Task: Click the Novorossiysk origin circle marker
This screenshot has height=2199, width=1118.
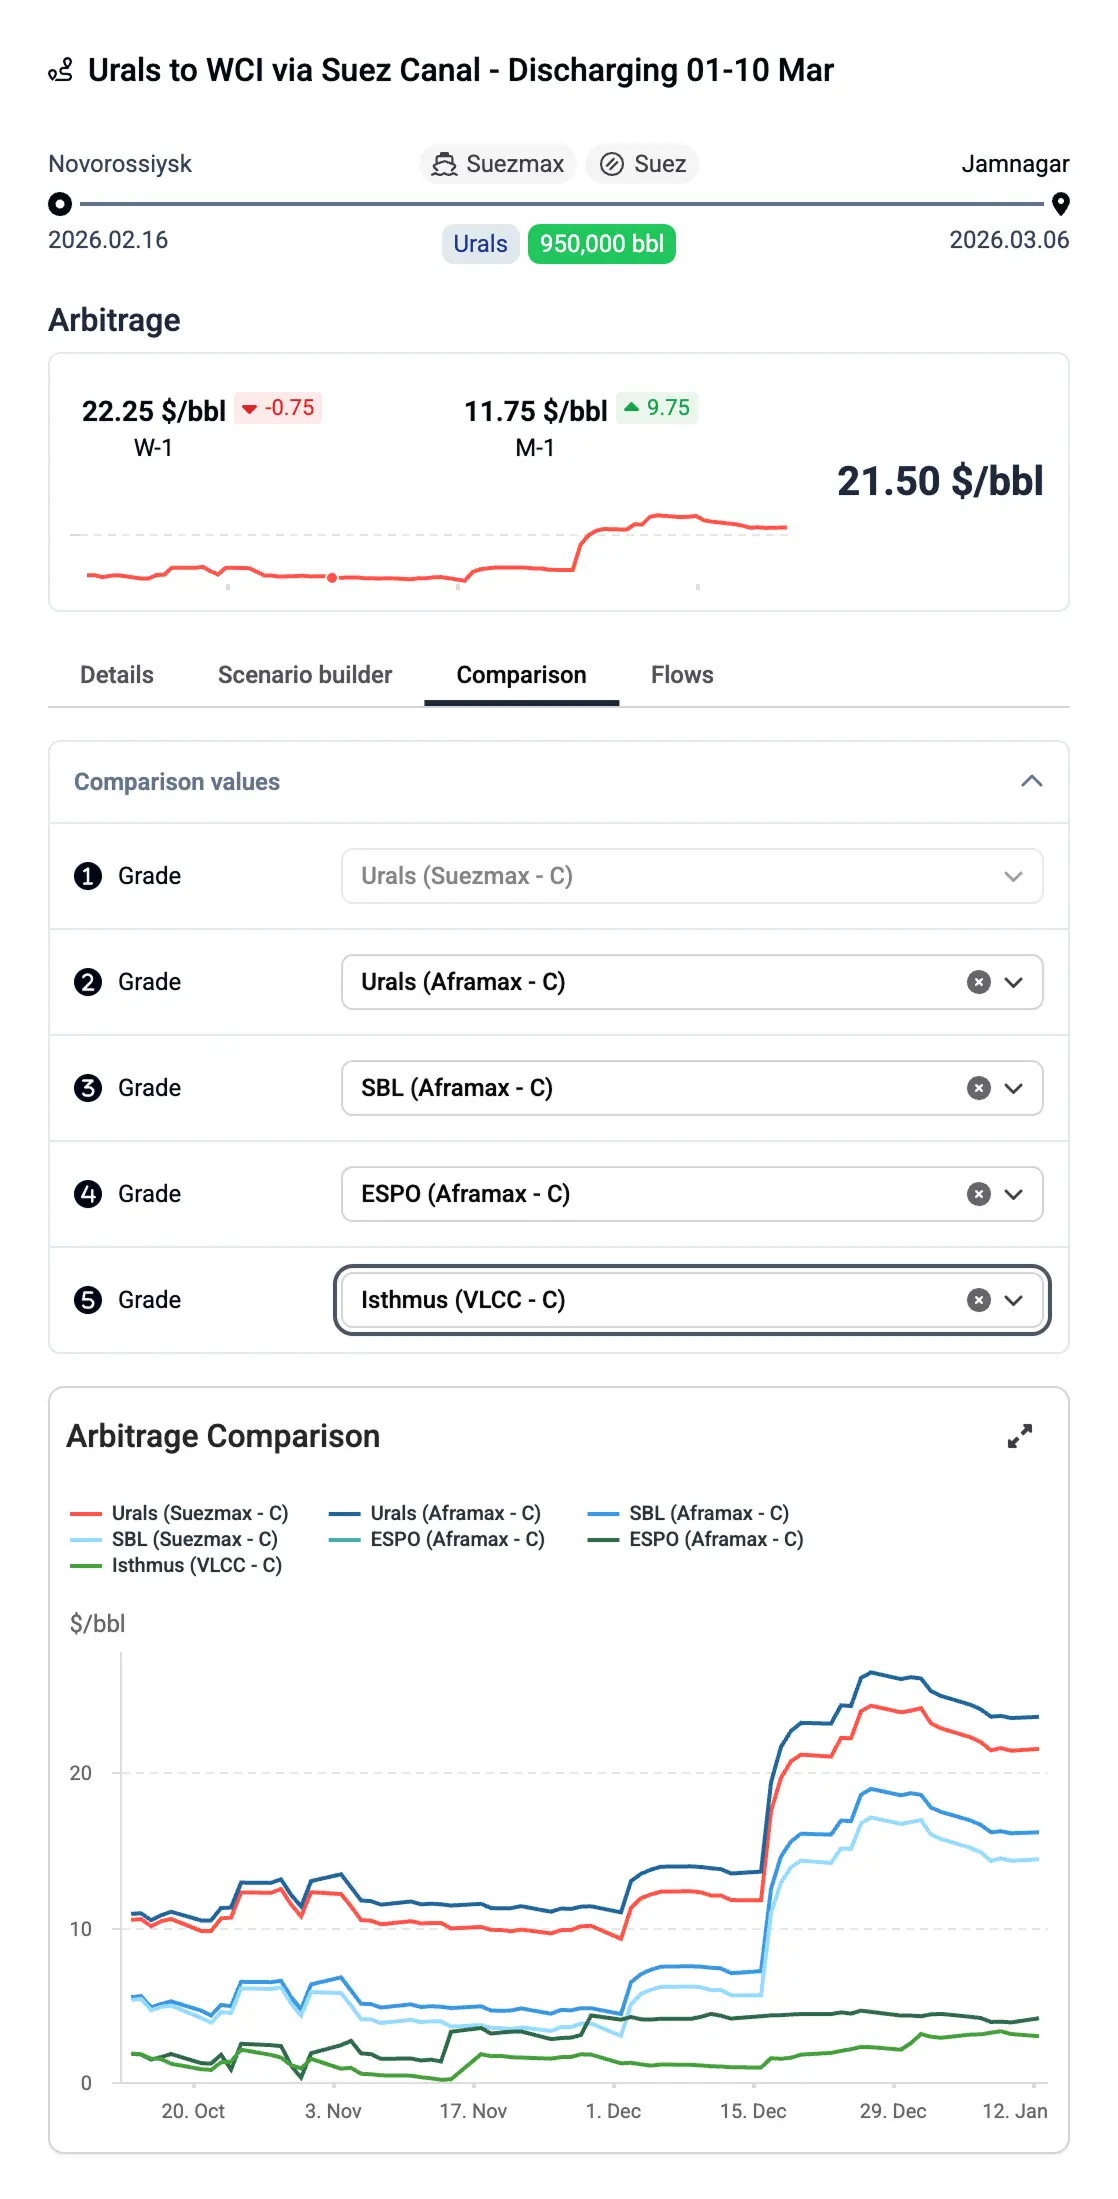Action: [60, 204]
